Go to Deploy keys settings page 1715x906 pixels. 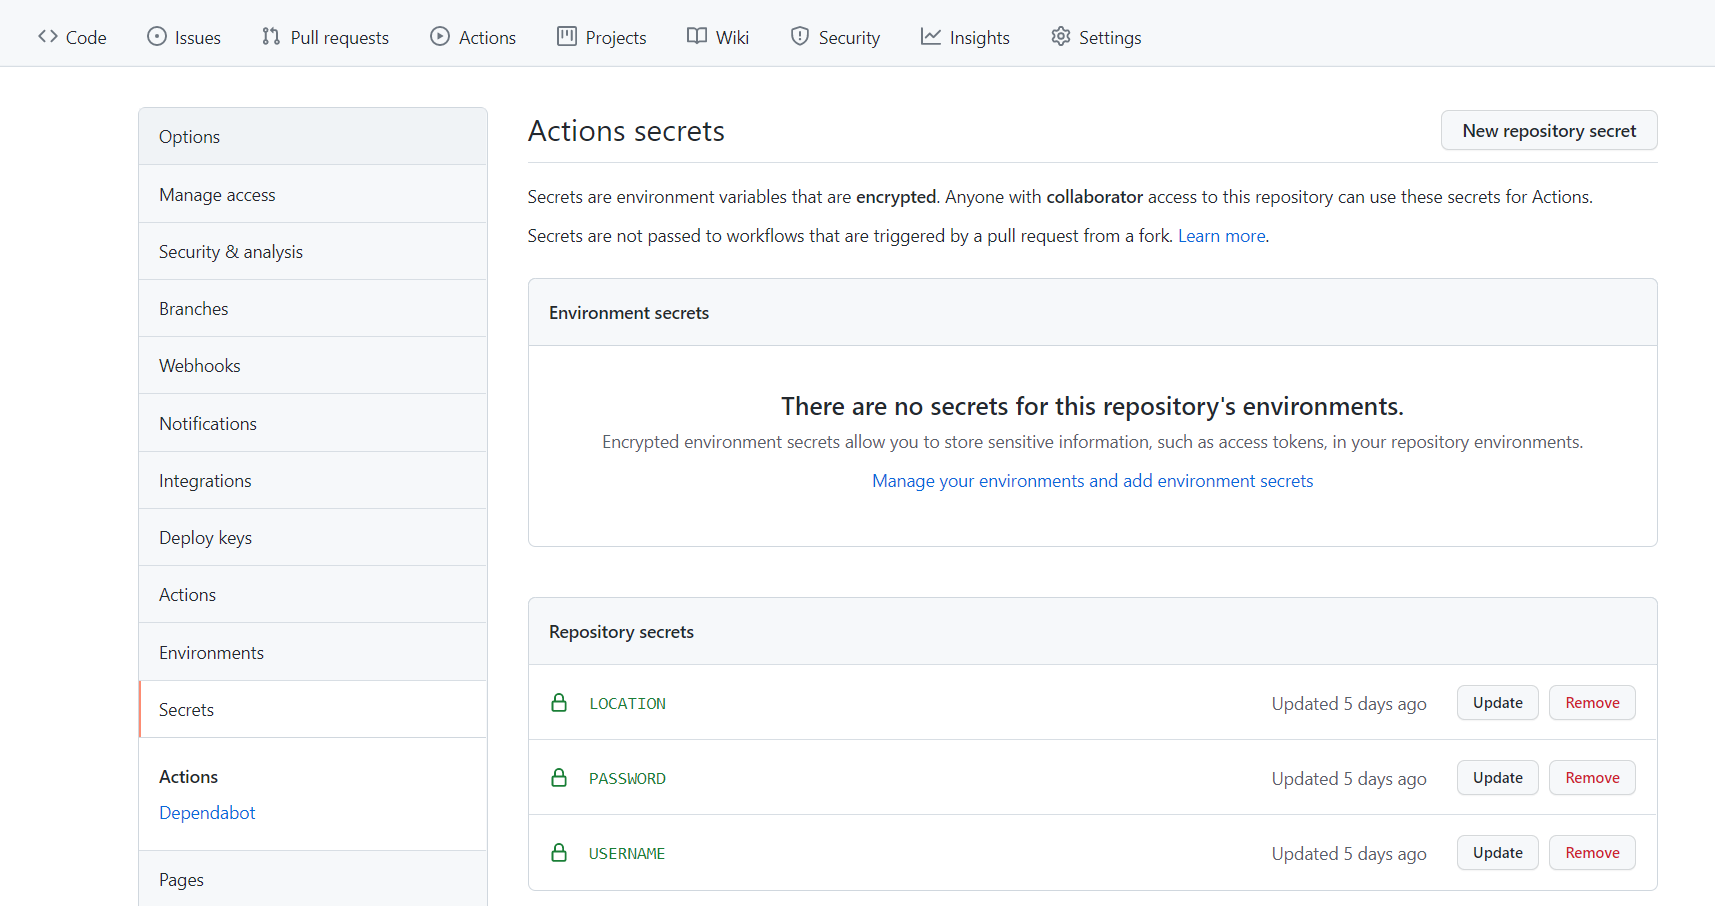tap(205, 538)
